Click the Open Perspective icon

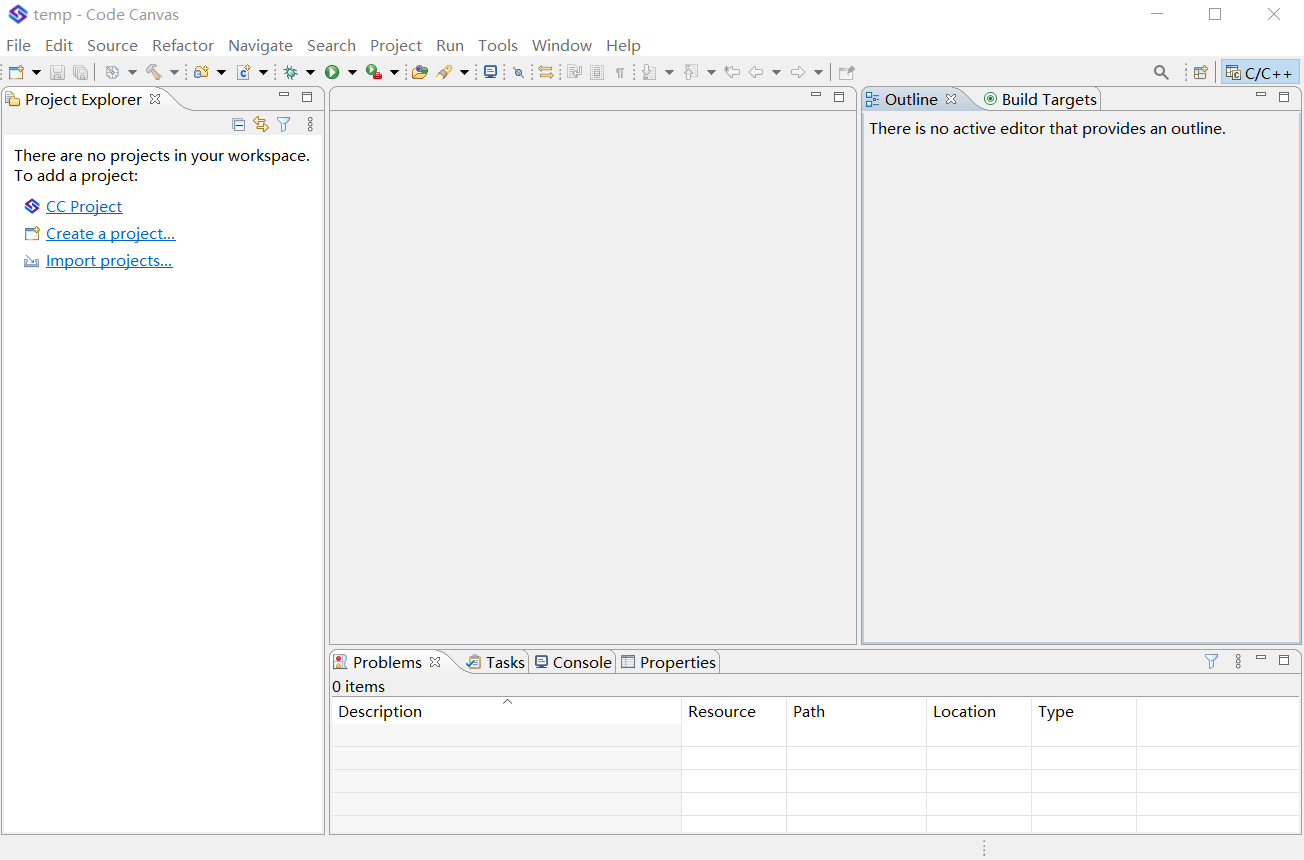[x=1200, y=72]
